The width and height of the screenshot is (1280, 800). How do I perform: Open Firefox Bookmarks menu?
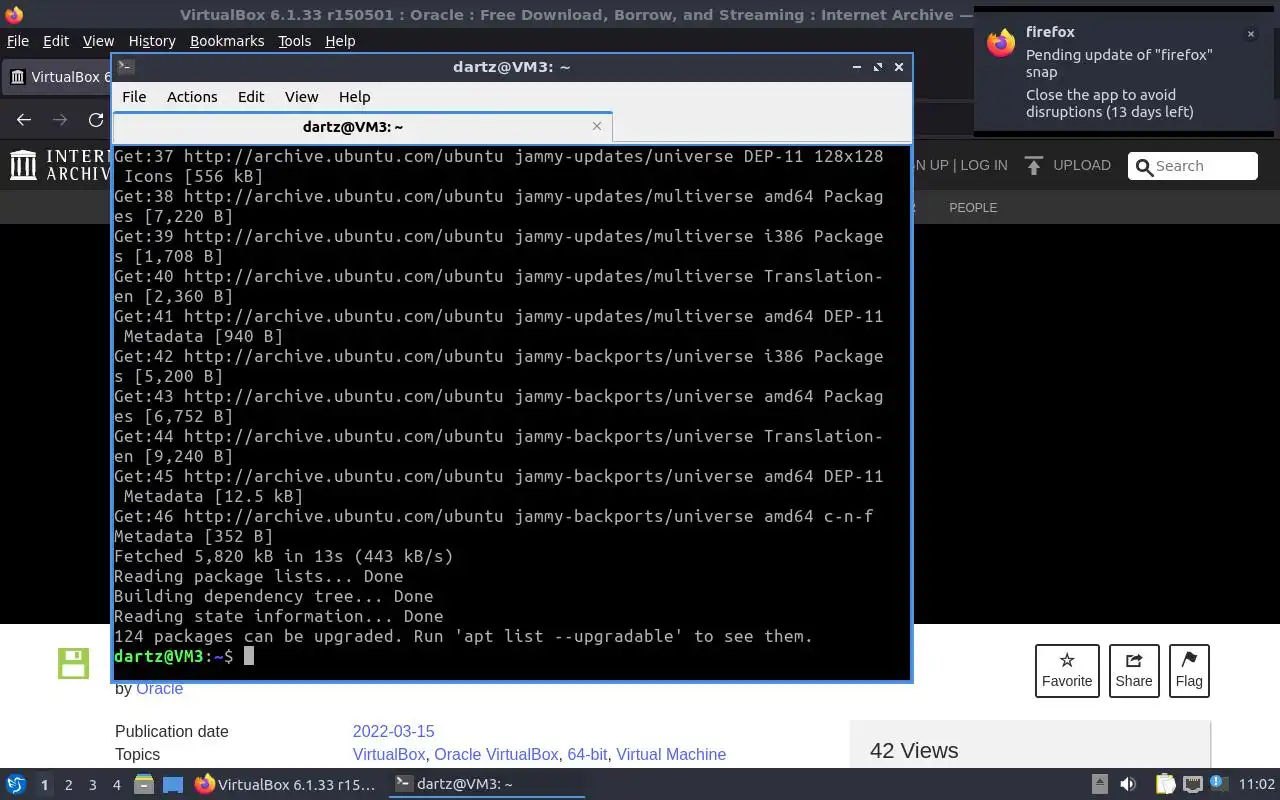pyautogui.click(x=227, y=41)
